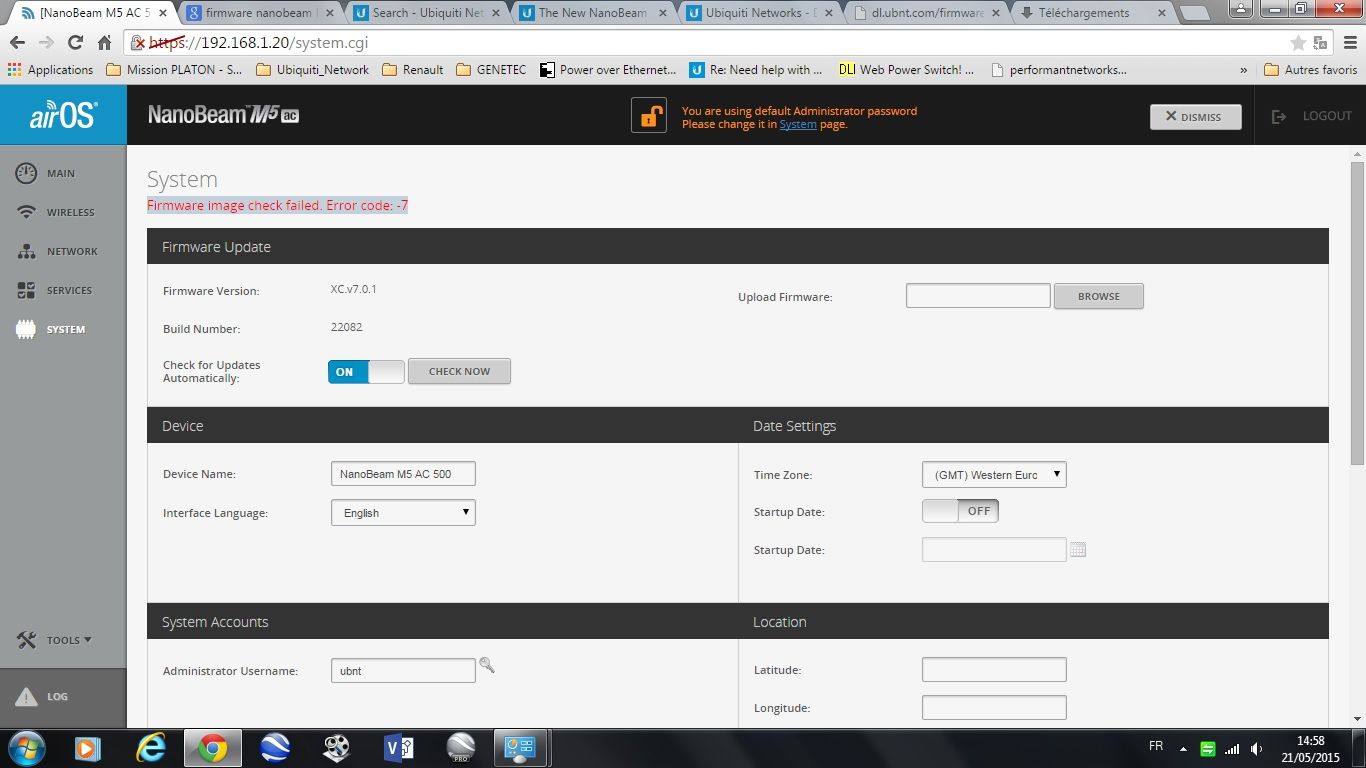The image size is (1366, 768).
Task: Open the Main dashboard sidebar icon
Action: tap(27, 173)
